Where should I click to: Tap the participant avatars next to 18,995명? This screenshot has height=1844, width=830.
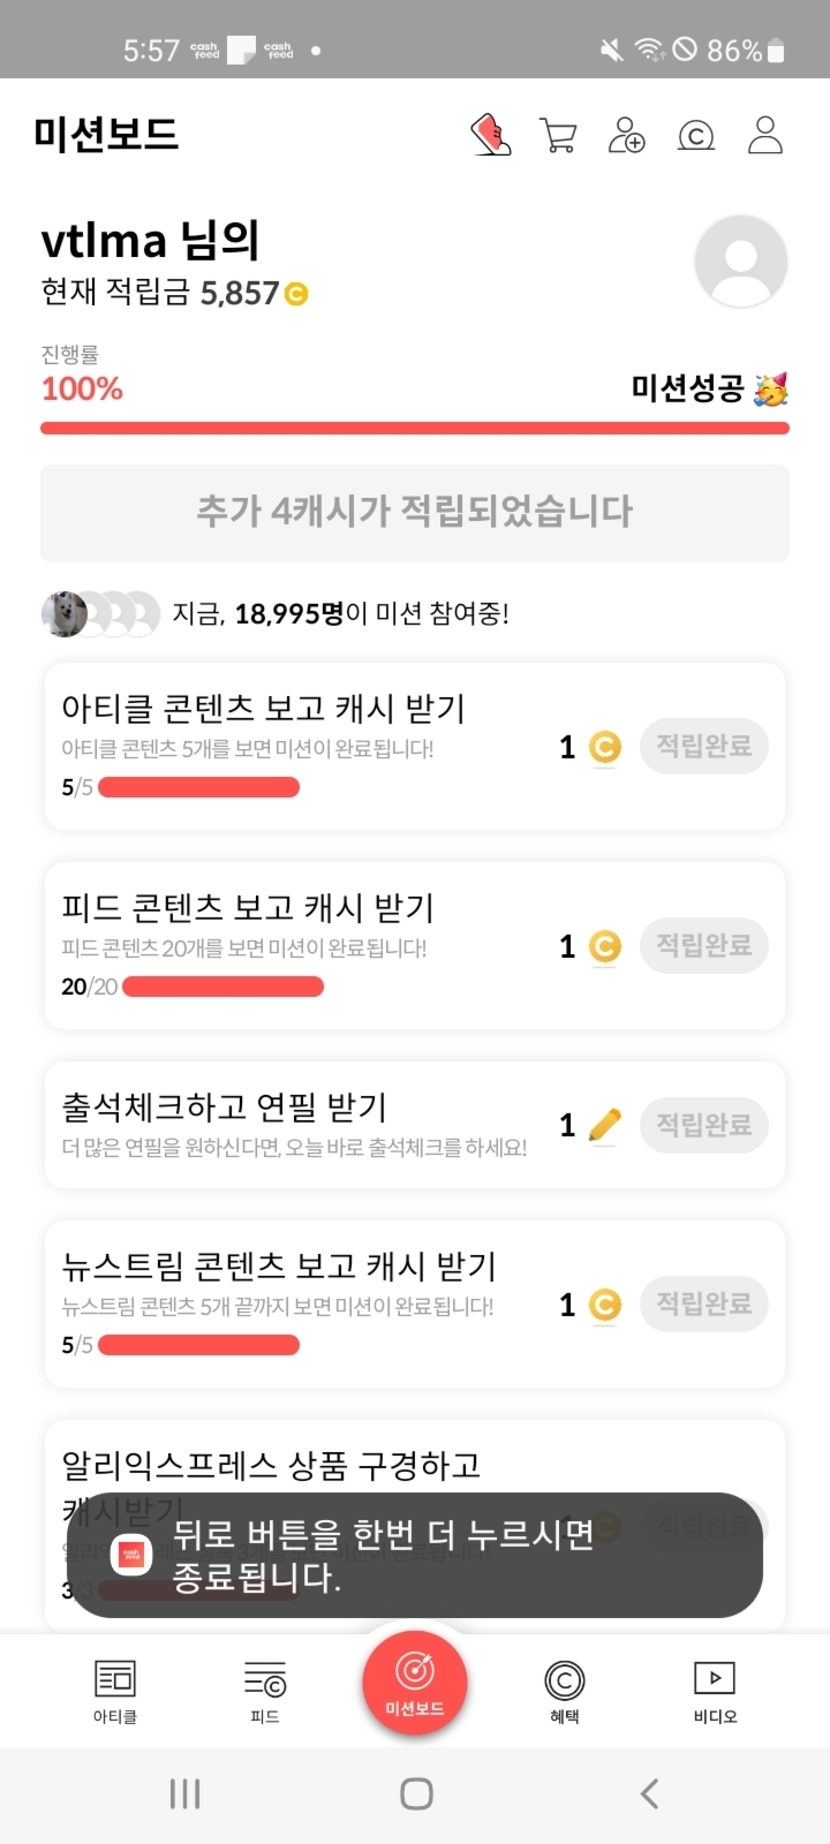(x=100, y=614)
